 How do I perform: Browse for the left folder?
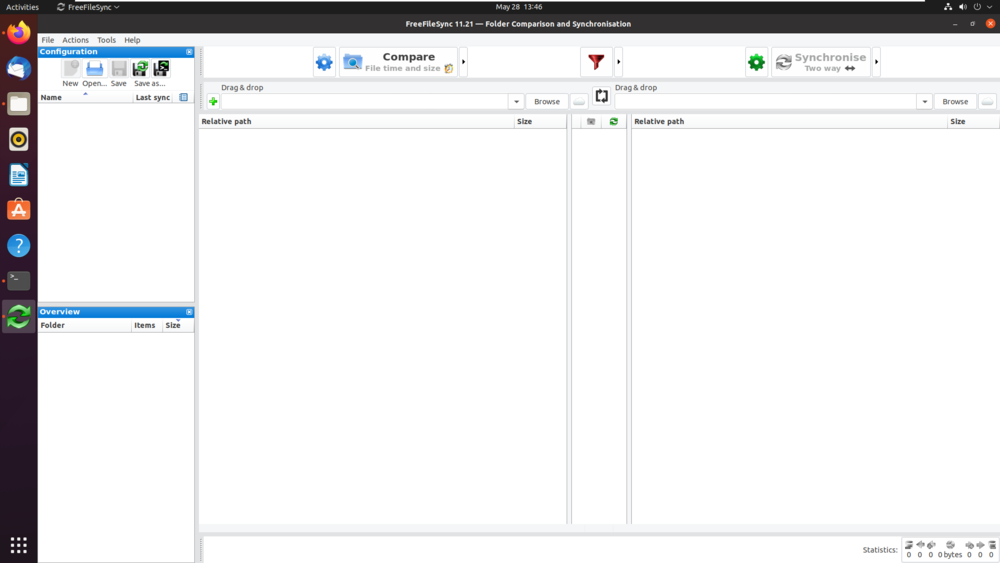pos(547,101)
